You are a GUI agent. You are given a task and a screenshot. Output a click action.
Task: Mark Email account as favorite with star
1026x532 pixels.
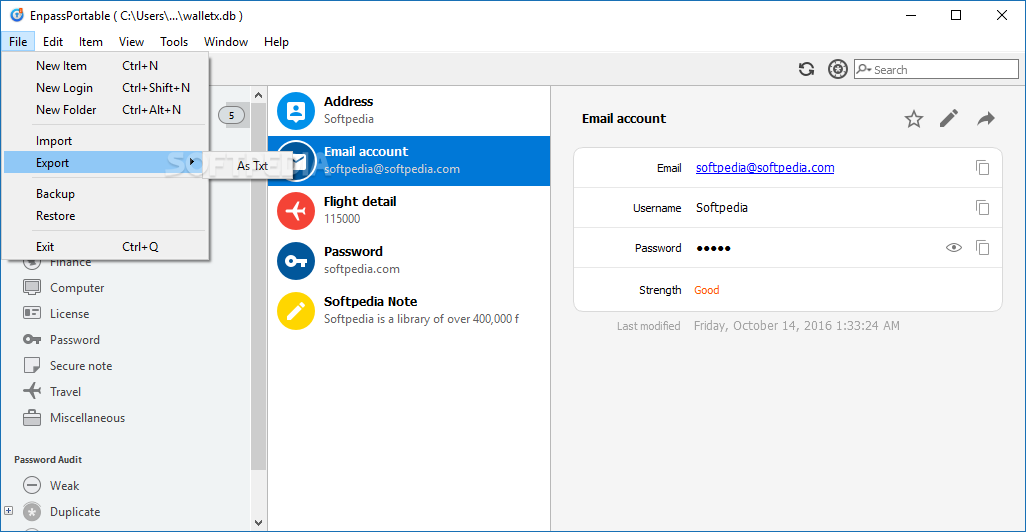pos(913,119)
